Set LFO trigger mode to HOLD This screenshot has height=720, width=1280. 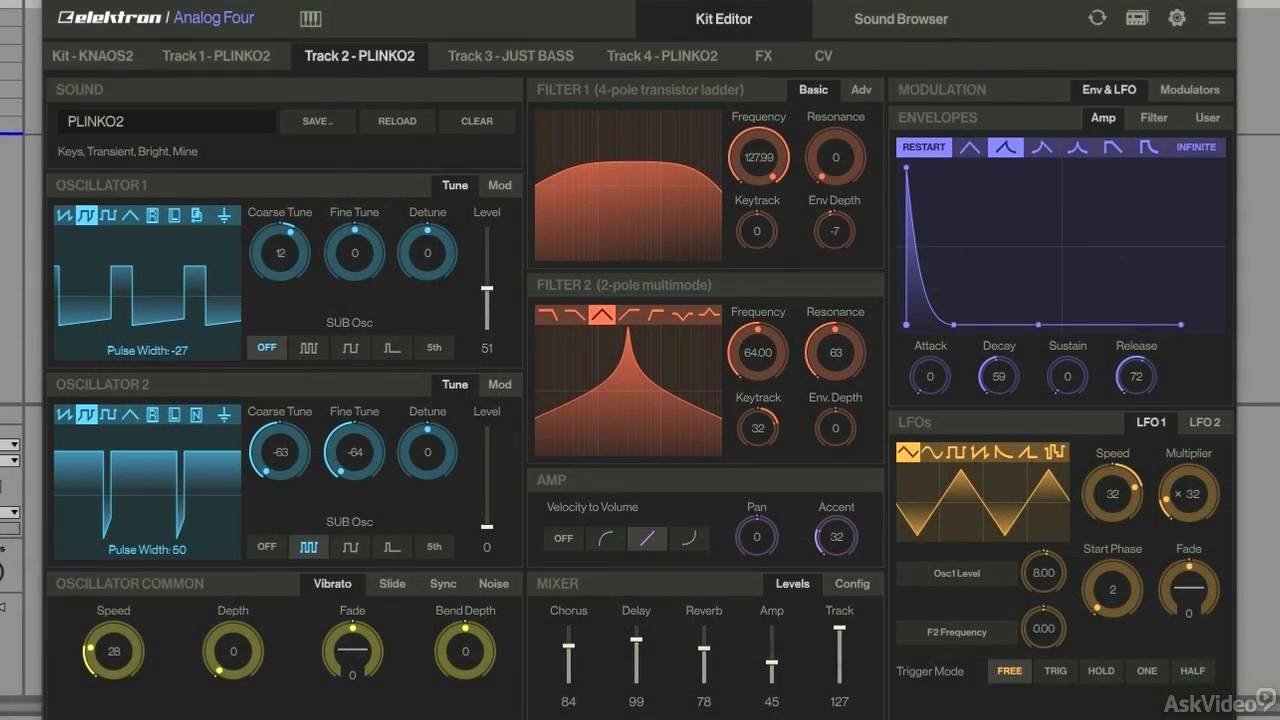click(x=1101, y=671)
